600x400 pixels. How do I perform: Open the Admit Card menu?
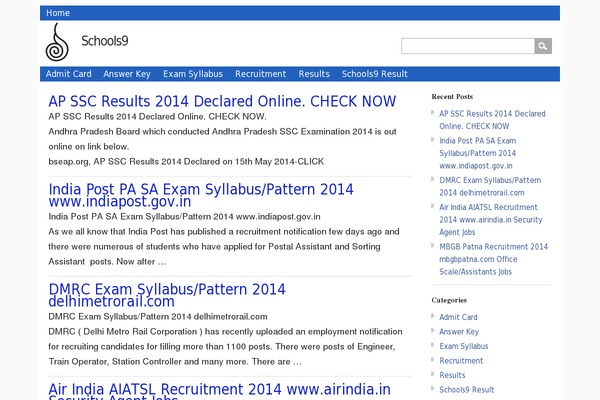click(68, 74)
